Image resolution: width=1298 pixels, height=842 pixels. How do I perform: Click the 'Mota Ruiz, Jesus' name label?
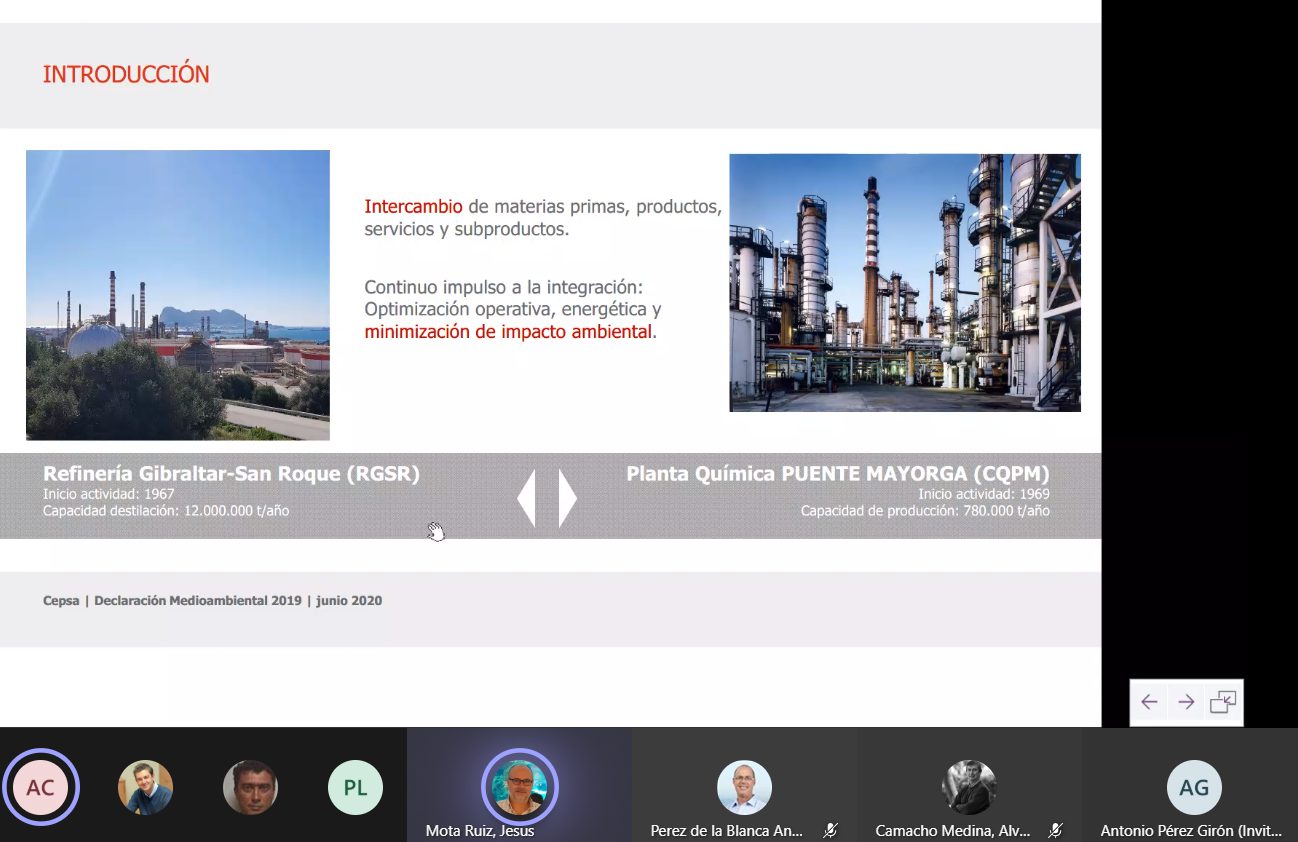[480, 831]
